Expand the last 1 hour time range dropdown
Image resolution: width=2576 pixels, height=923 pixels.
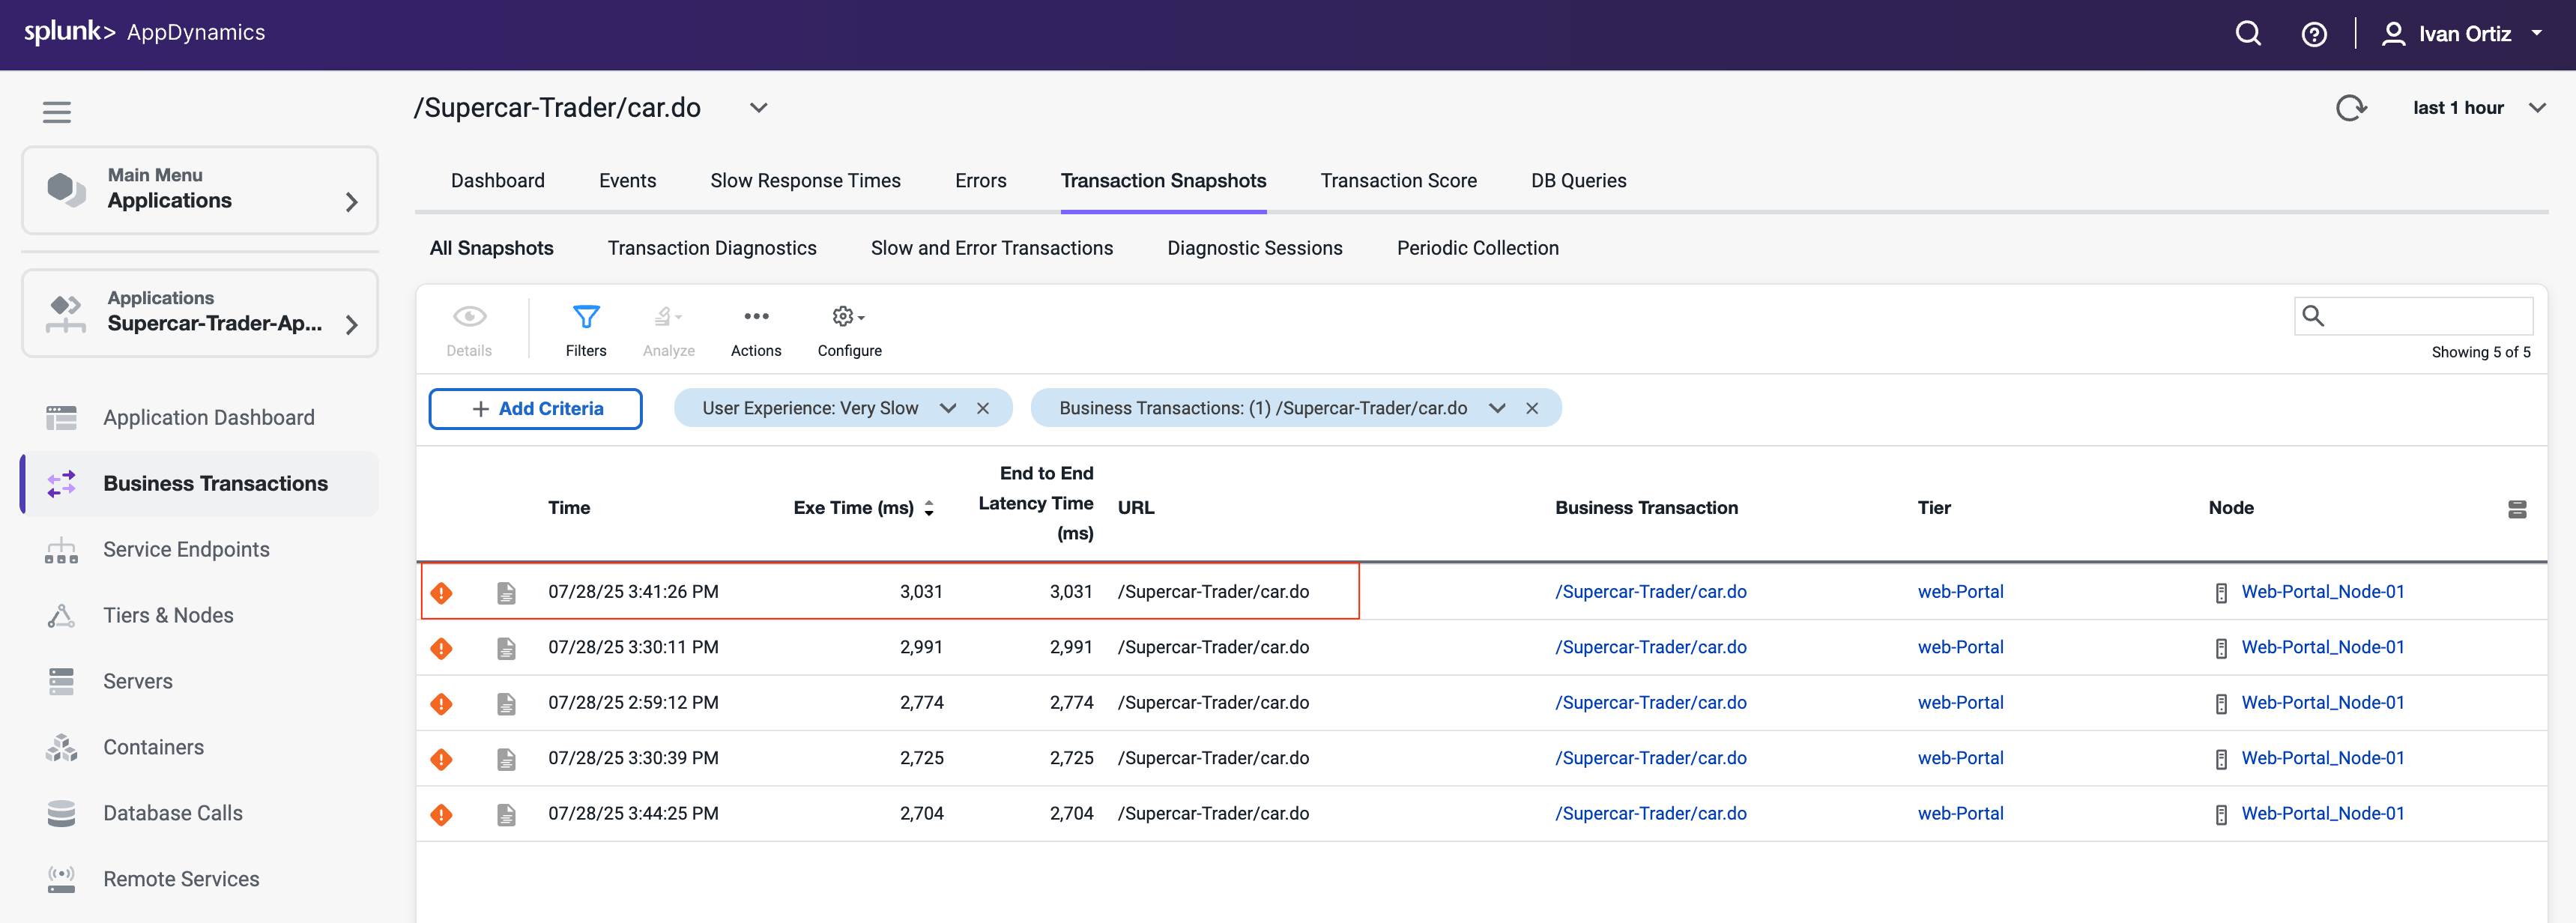(x=2537, y=108)
